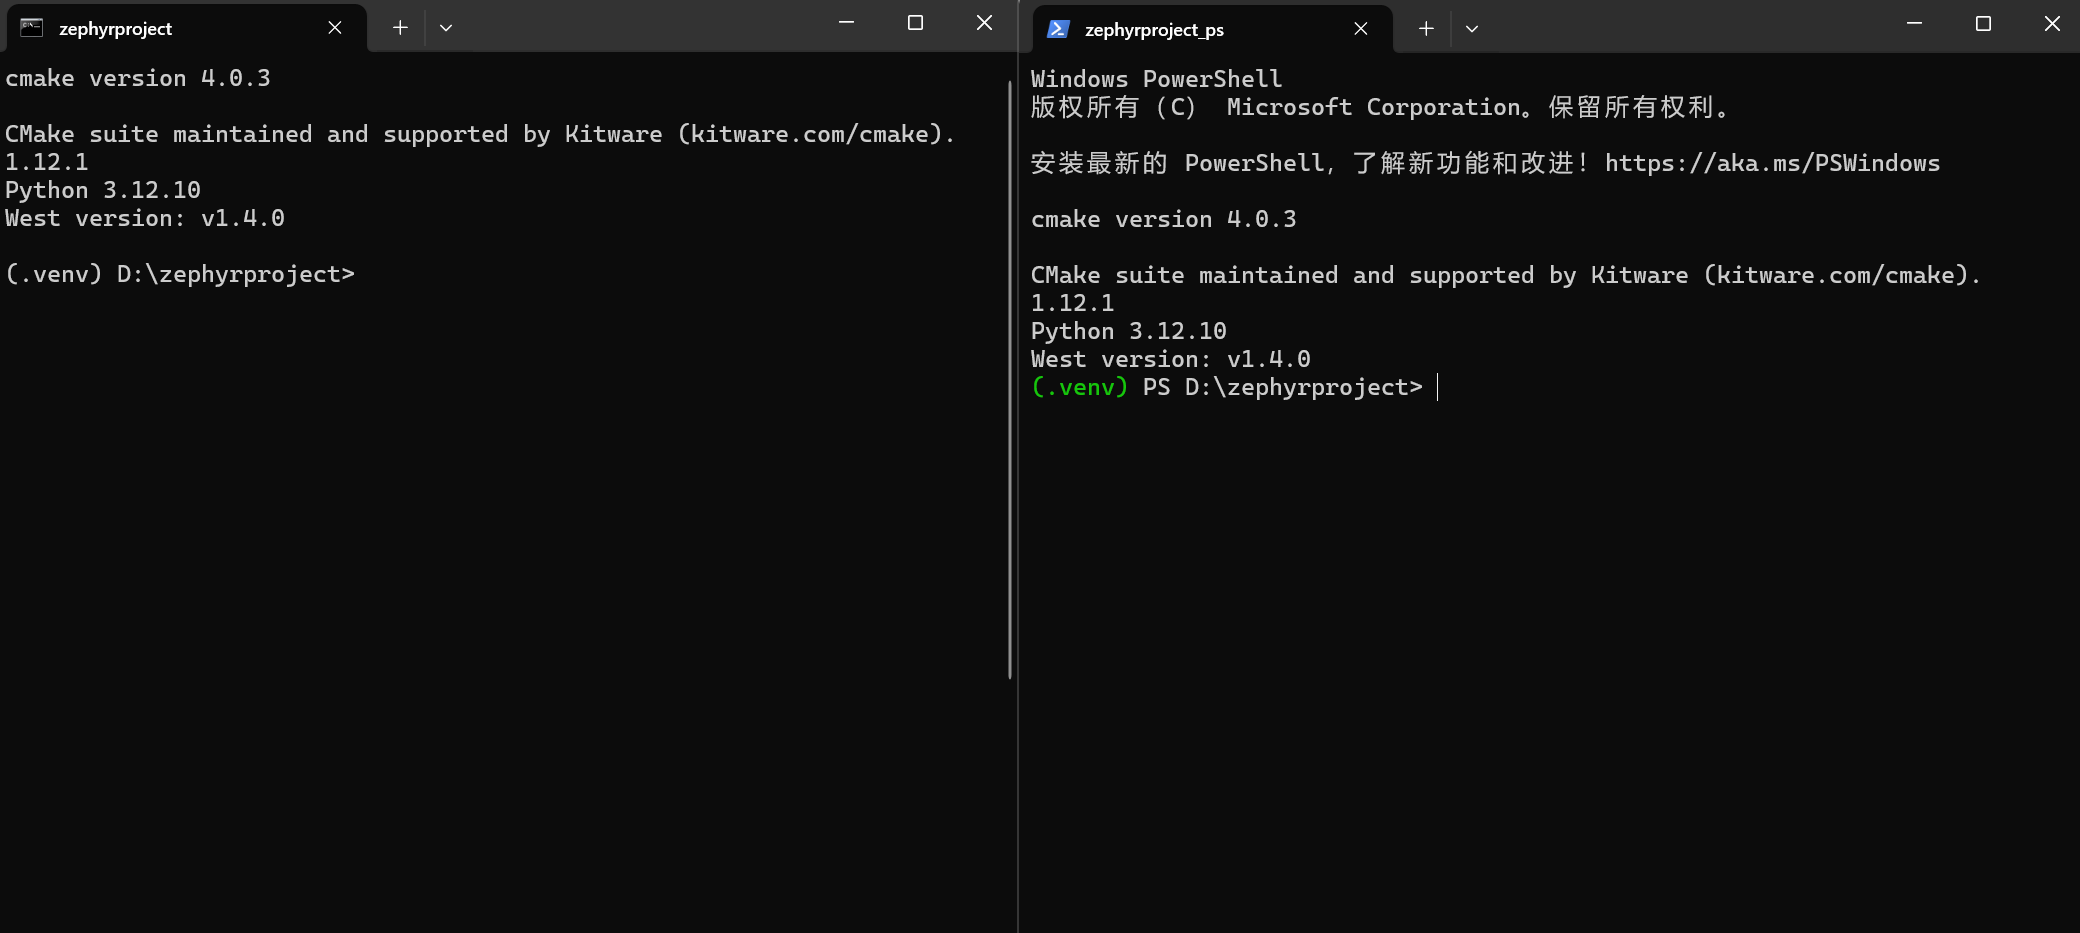The image size is (2080, 933).
Task: Select the zephyrproject_ps tab title
Action: click(x=1154, y=30)
